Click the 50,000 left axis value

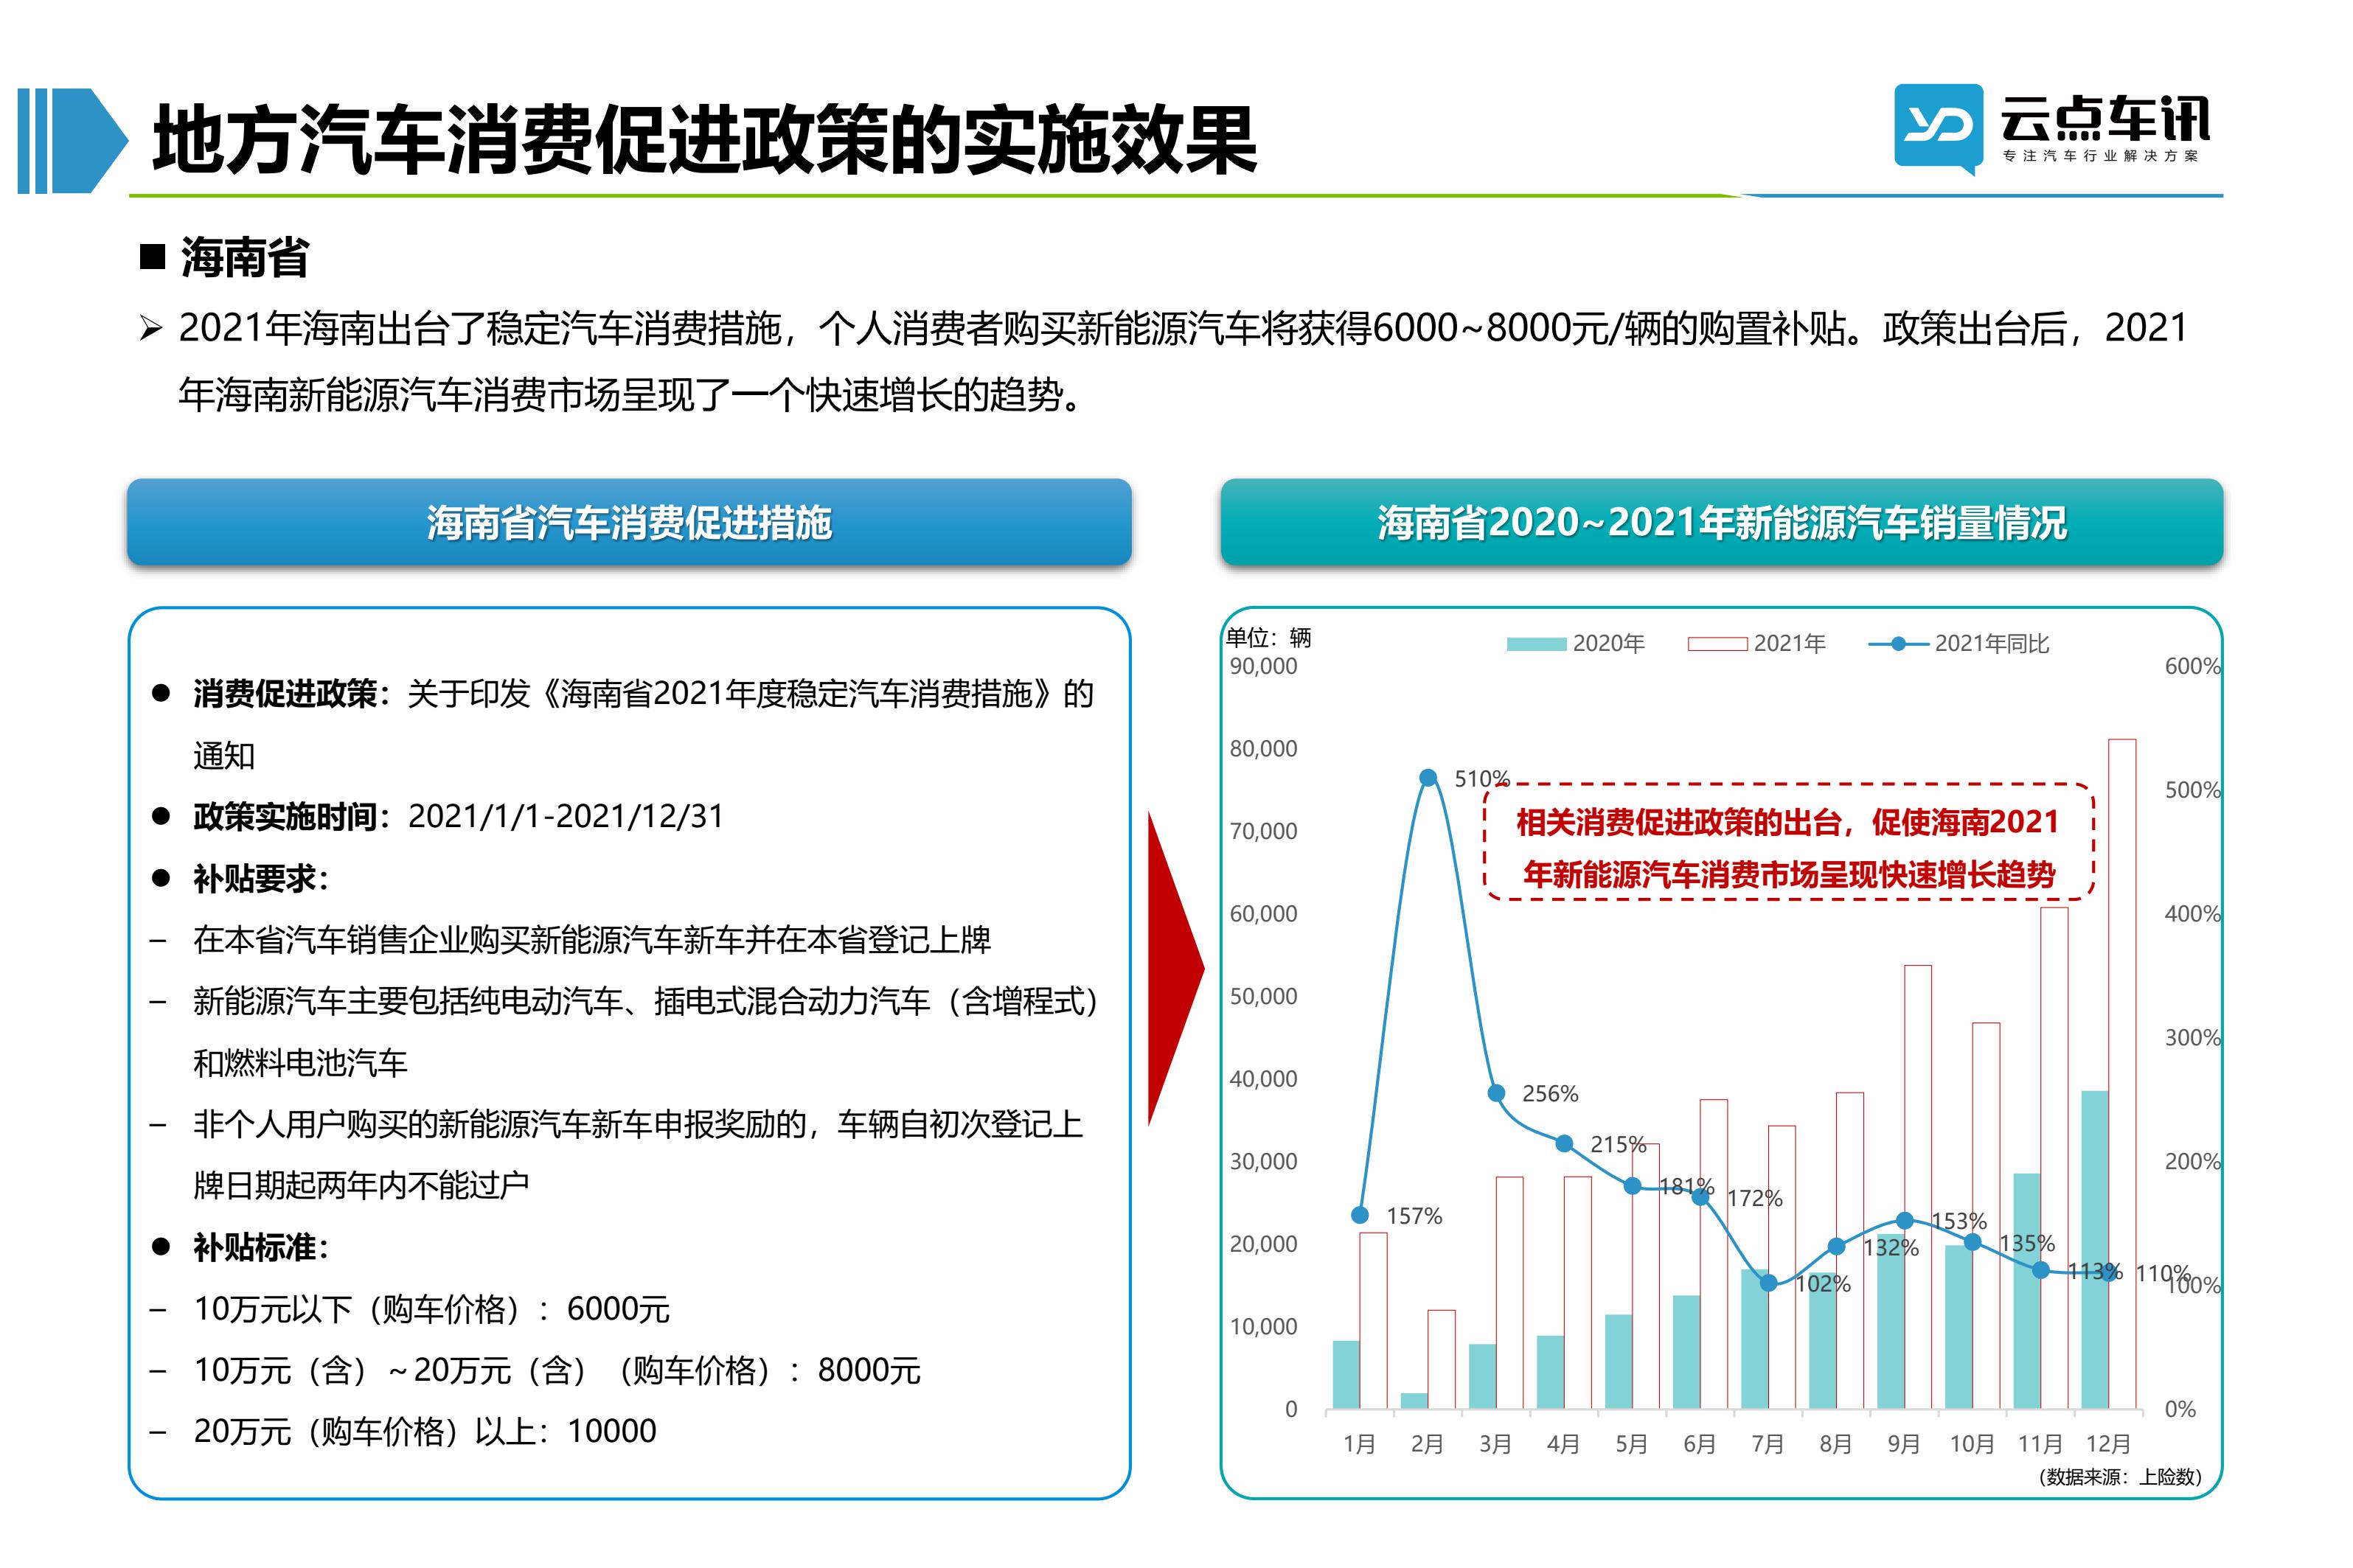[1263, 996]
